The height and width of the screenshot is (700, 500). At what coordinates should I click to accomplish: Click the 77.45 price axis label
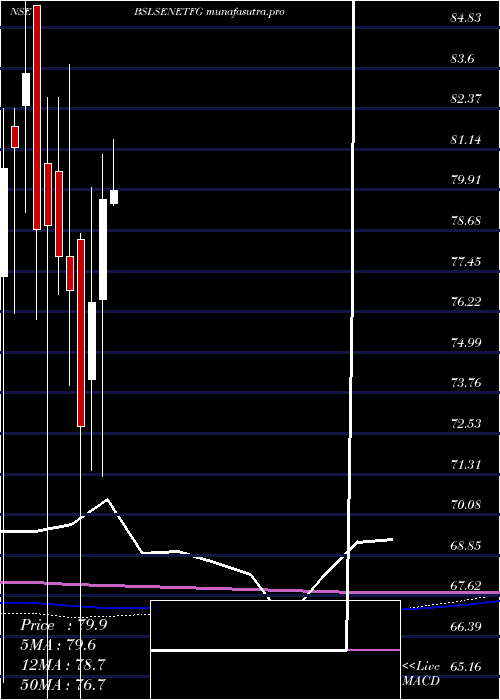(x=466, y=261)
